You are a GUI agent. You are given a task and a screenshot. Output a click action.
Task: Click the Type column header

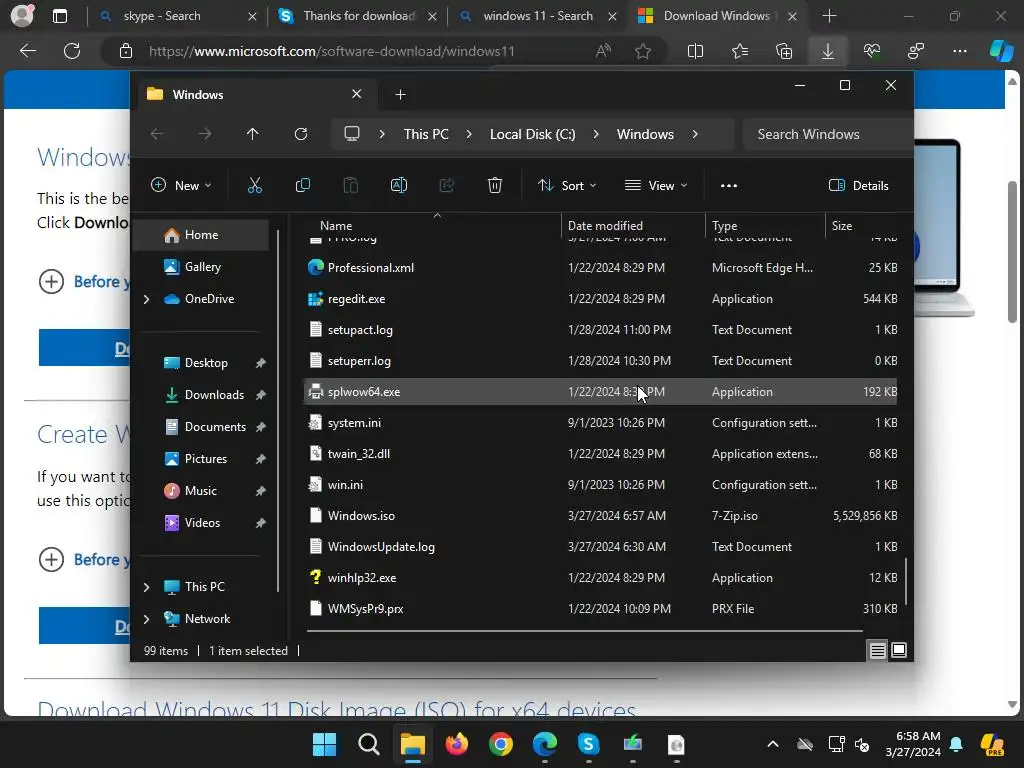(x=765, y=226)
